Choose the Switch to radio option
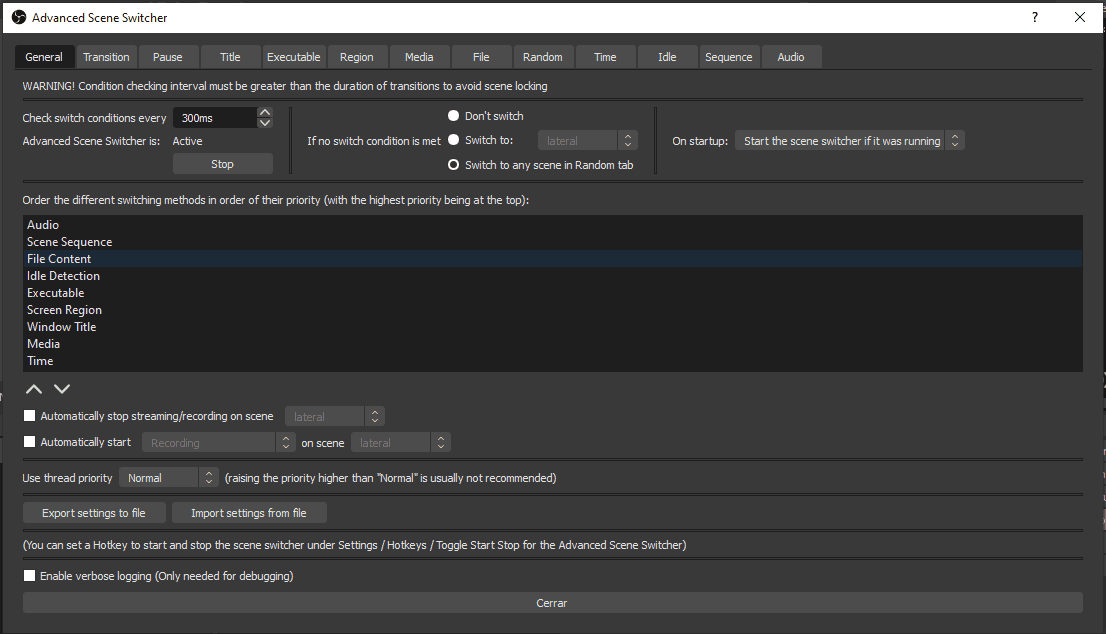The height and width of the screenshot is (634, 1106). pyautogui.click(x=454, y=140)
